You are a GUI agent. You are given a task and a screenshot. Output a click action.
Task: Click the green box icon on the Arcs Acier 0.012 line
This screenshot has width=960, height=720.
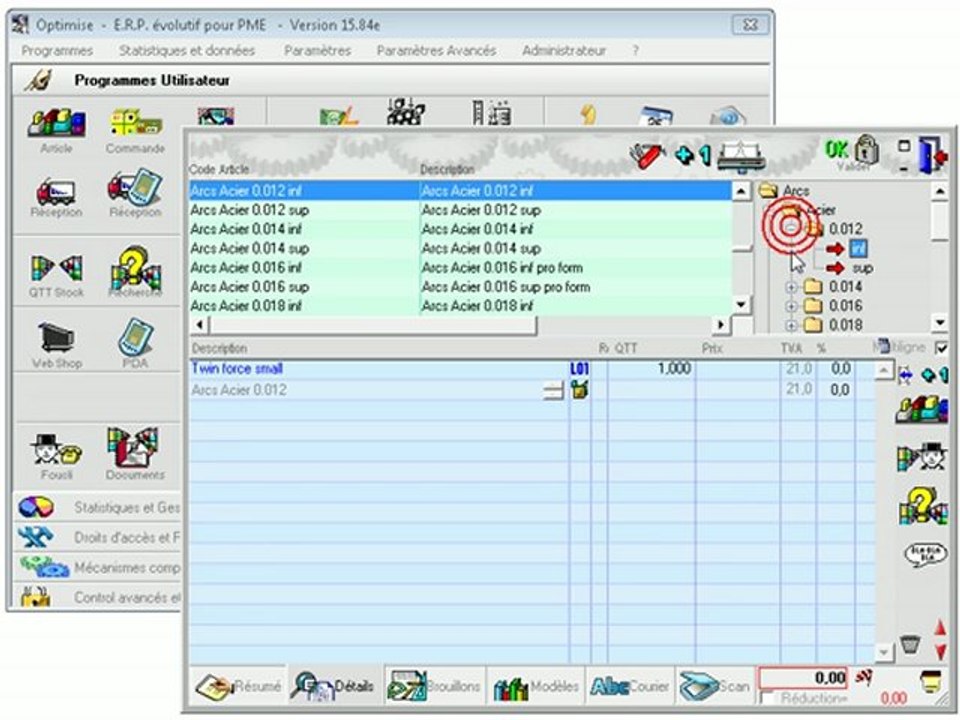point(579,389)
